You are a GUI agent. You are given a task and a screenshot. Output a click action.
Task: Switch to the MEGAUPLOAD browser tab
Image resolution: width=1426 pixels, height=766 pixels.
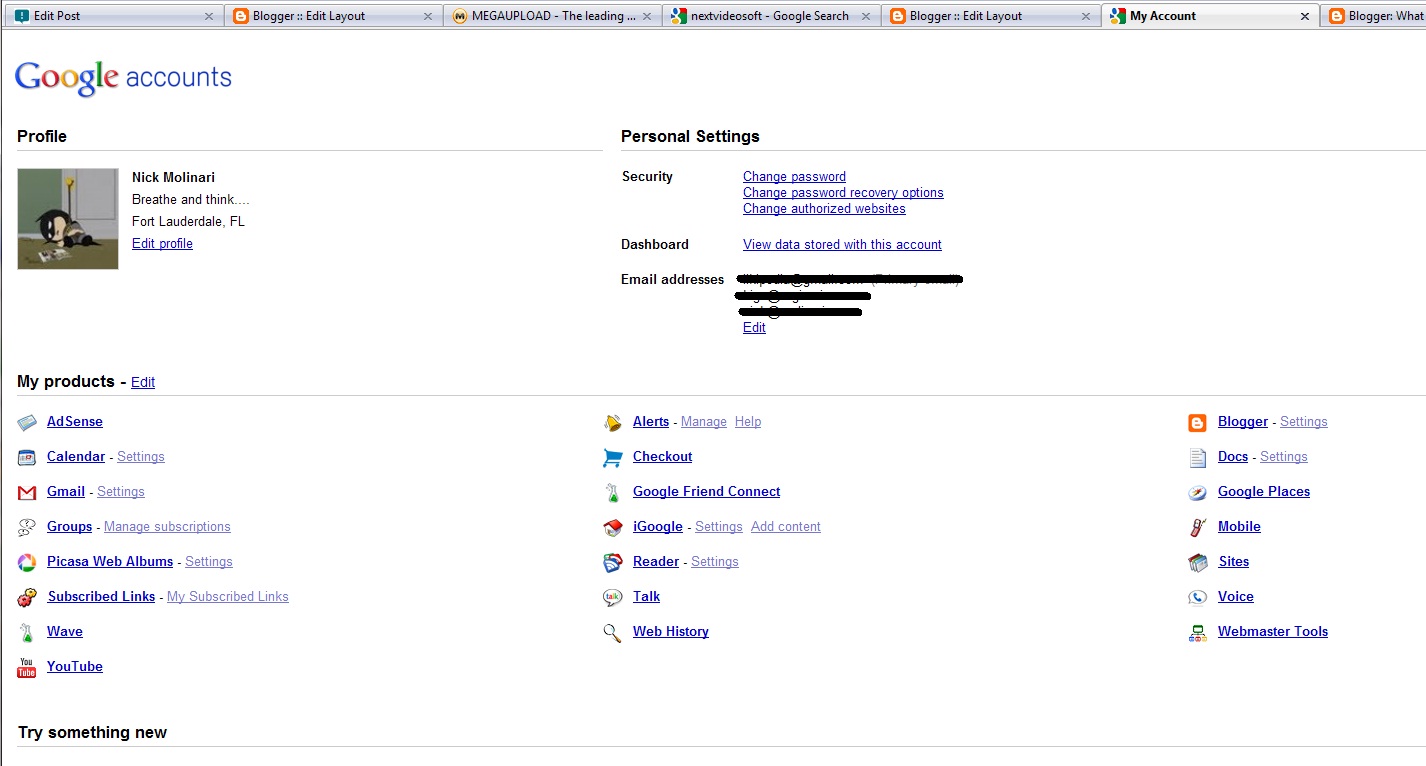click(552, 16)
